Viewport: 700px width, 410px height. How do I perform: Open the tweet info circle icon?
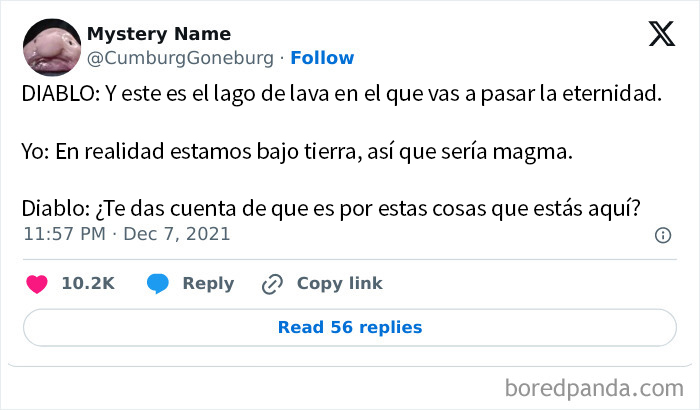coord(662,236)
